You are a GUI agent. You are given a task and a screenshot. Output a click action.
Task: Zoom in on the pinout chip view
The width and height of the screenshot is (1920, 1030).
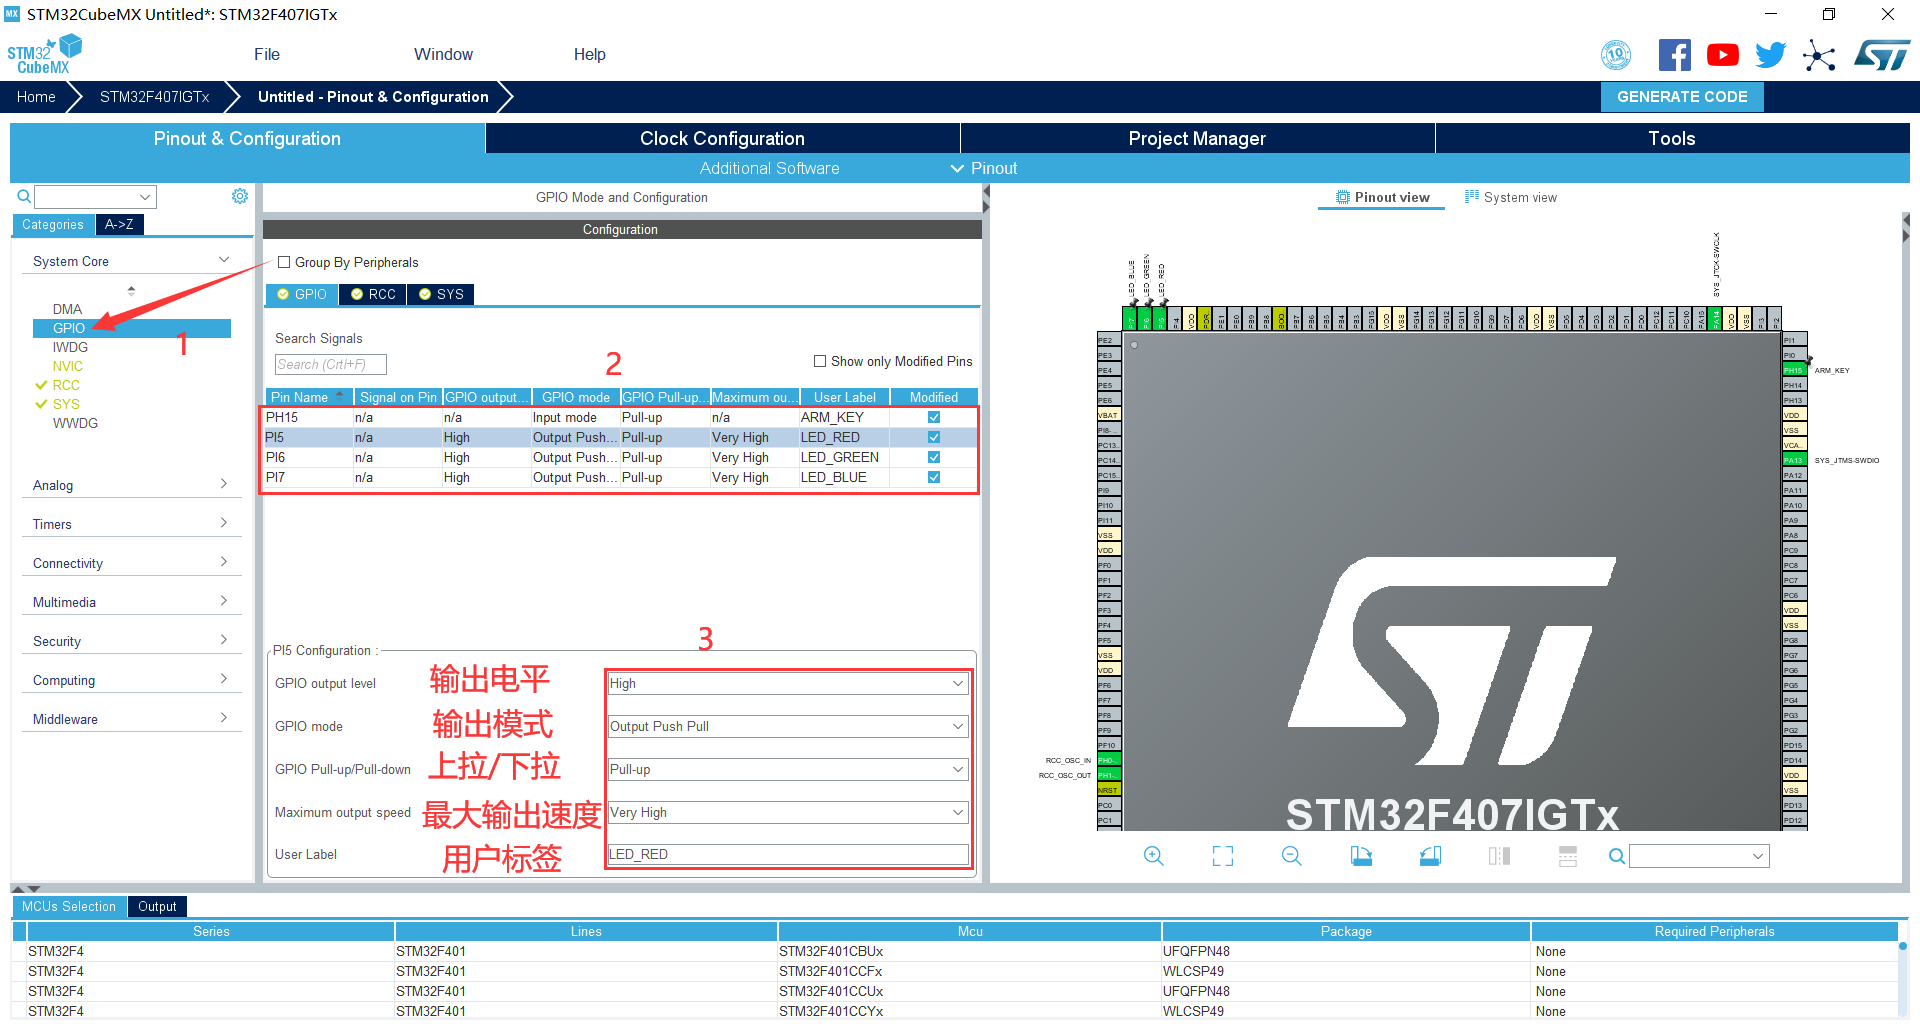click(1153, 856)
